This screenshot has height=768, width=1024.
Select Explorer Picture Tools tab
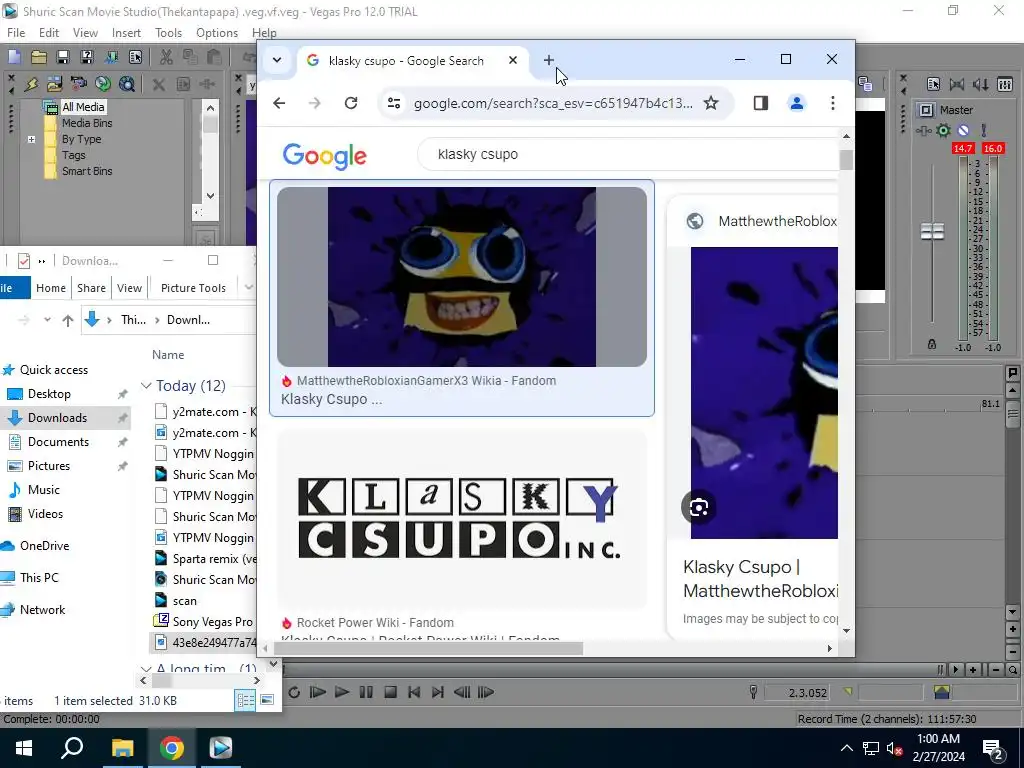coord(193,288)
